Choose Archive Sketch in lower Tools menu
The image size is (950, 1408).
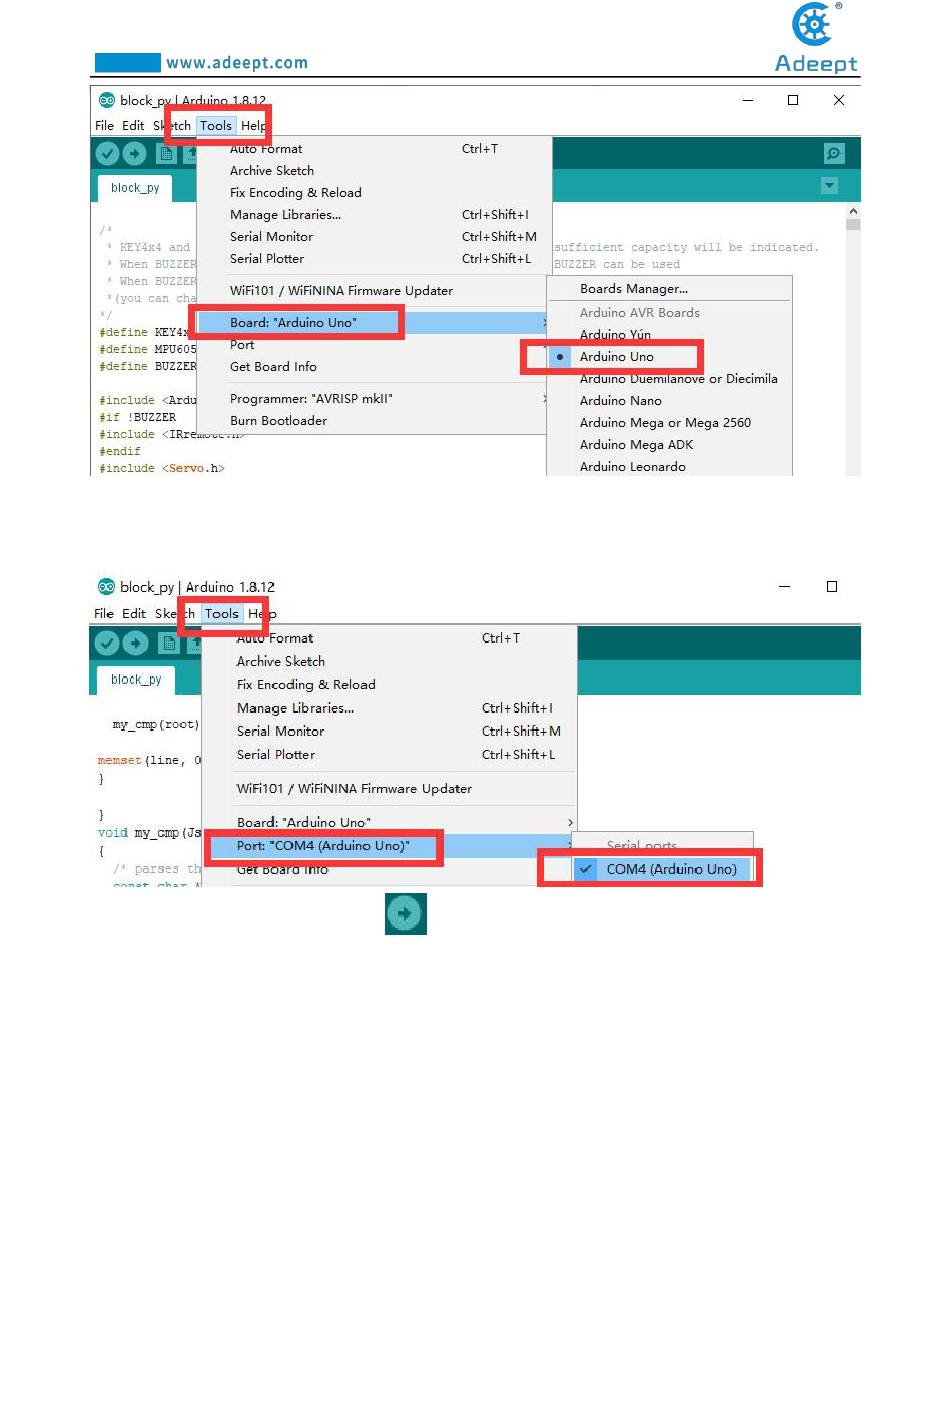[x=390, y=662]
